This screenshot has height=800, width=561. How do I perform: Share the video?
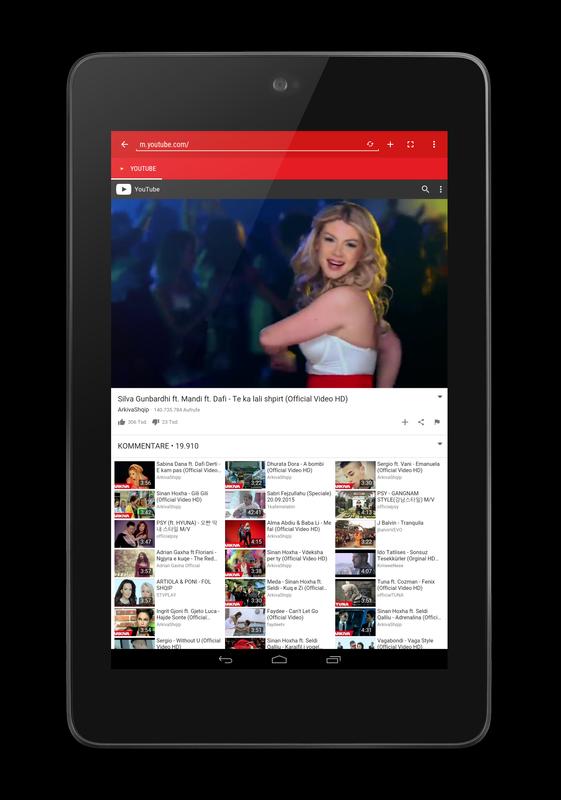(x=421, y=422)
